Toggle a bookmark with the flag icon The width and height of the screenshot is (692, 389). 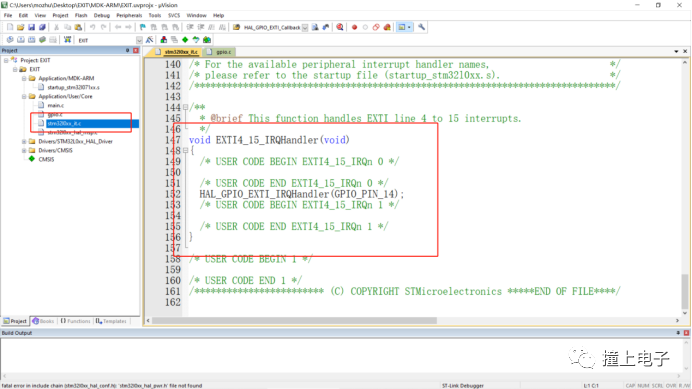point(143,27)
